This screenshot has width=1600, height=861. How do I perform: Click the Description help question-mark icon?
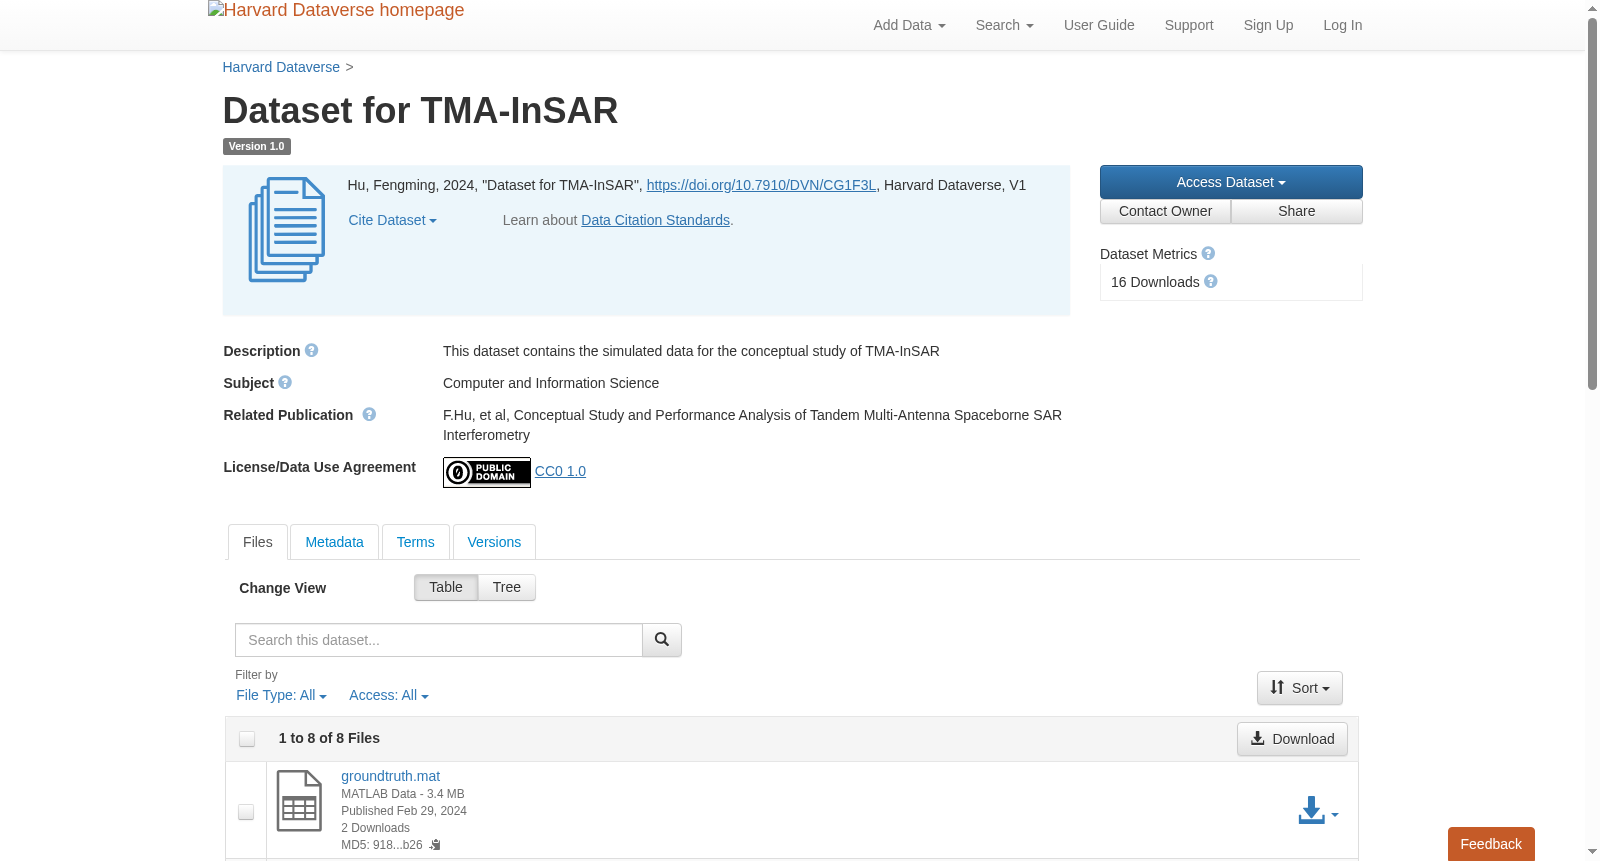tap(312, 351)
